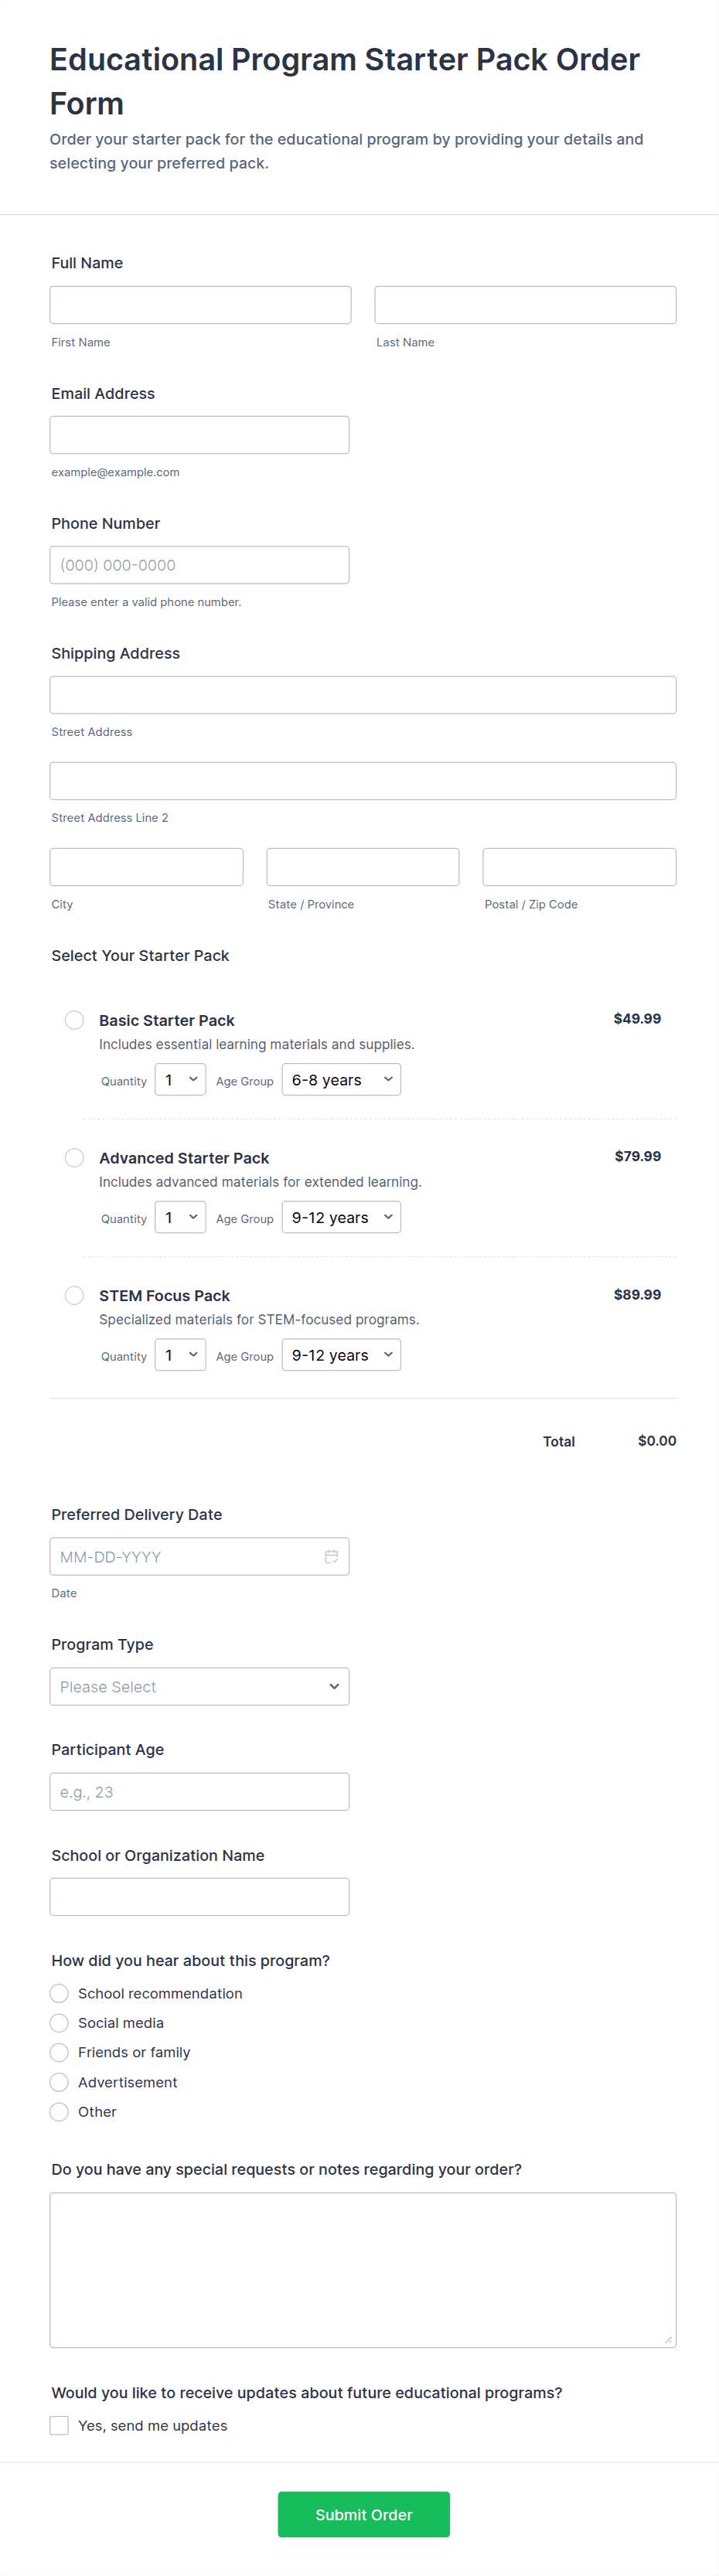
Task: Select the 'Advertisement' radio option
Action: [60, 2082]
